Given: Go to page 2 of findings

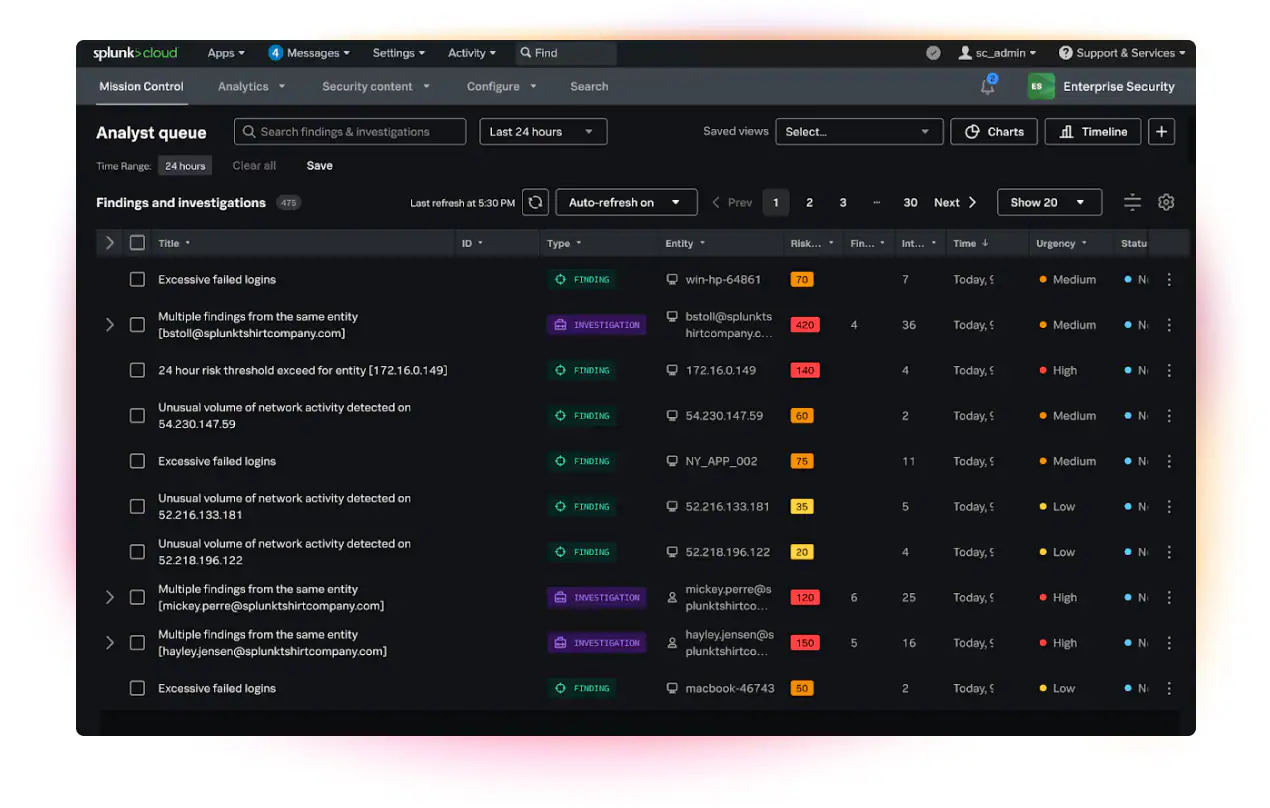Looking at the screenshot, I should pyautogui.click(x=809, y=203).
